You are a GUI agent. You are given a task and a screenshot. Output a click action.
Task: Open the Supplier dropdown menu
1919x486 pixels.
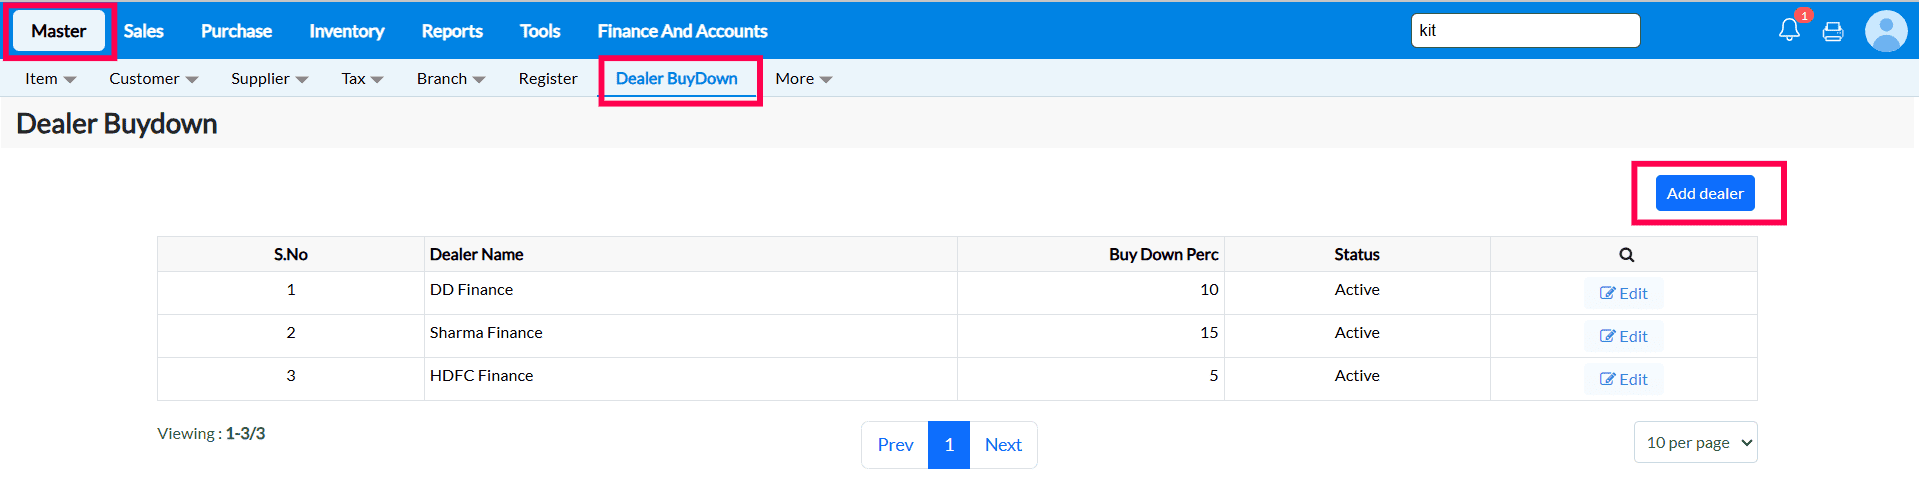click(x=269, y=79)
